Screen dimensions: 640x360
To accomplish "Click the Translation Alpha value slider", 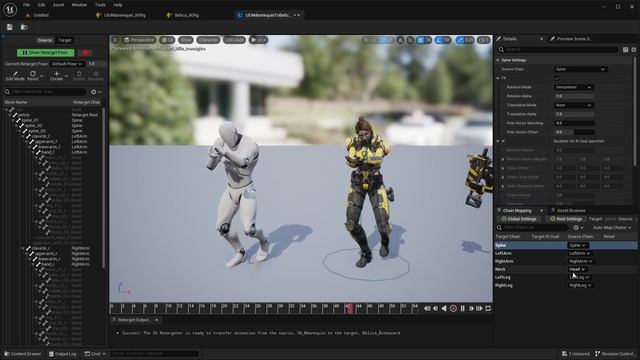I will coord(574,114).
